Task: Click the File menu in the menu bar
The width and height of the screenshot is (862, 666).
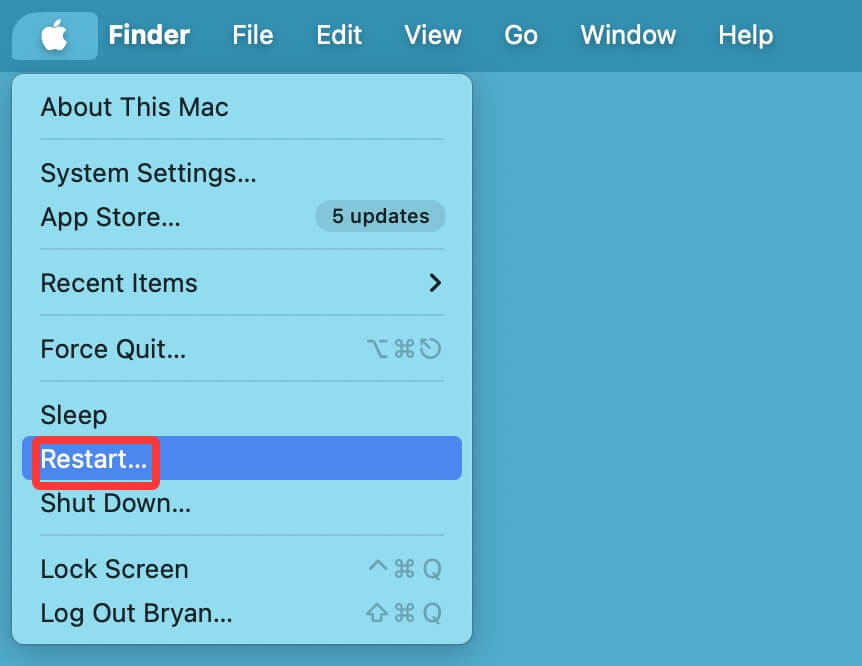Action: coord(252,35)
